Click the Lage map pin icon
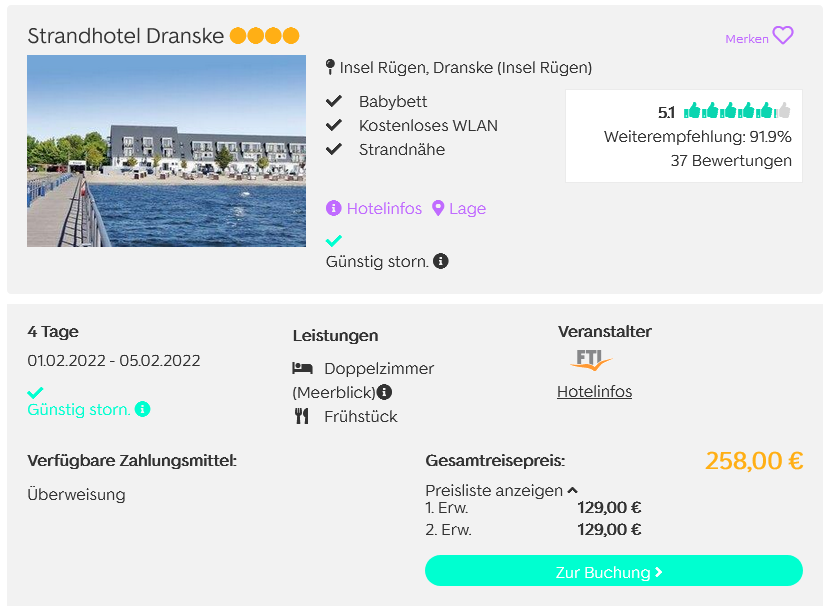The image size is (830, 613). point(438,209)
